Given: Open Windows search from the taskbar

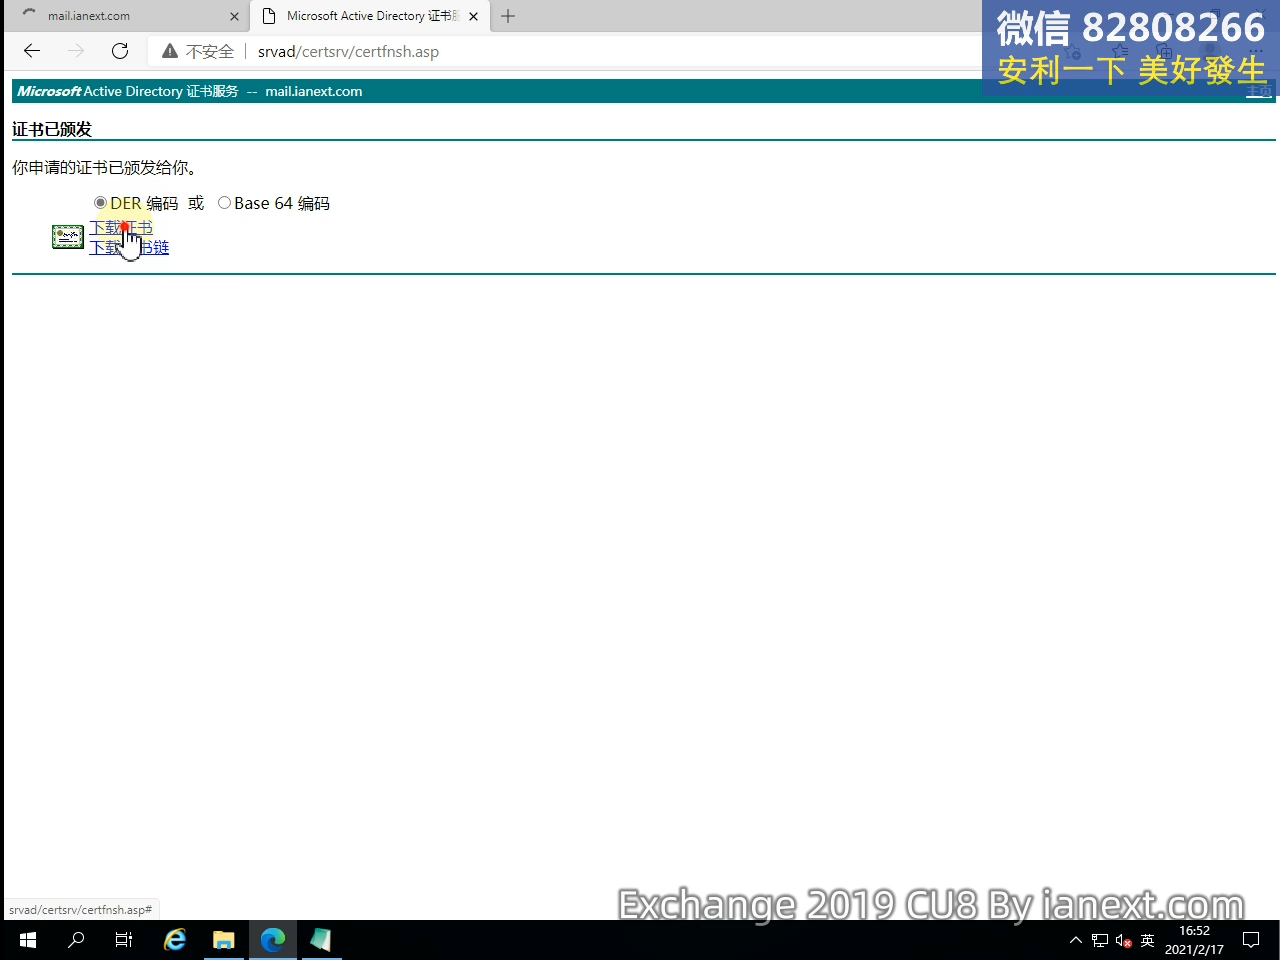Looking at the screenshot, I should (76, 940).
